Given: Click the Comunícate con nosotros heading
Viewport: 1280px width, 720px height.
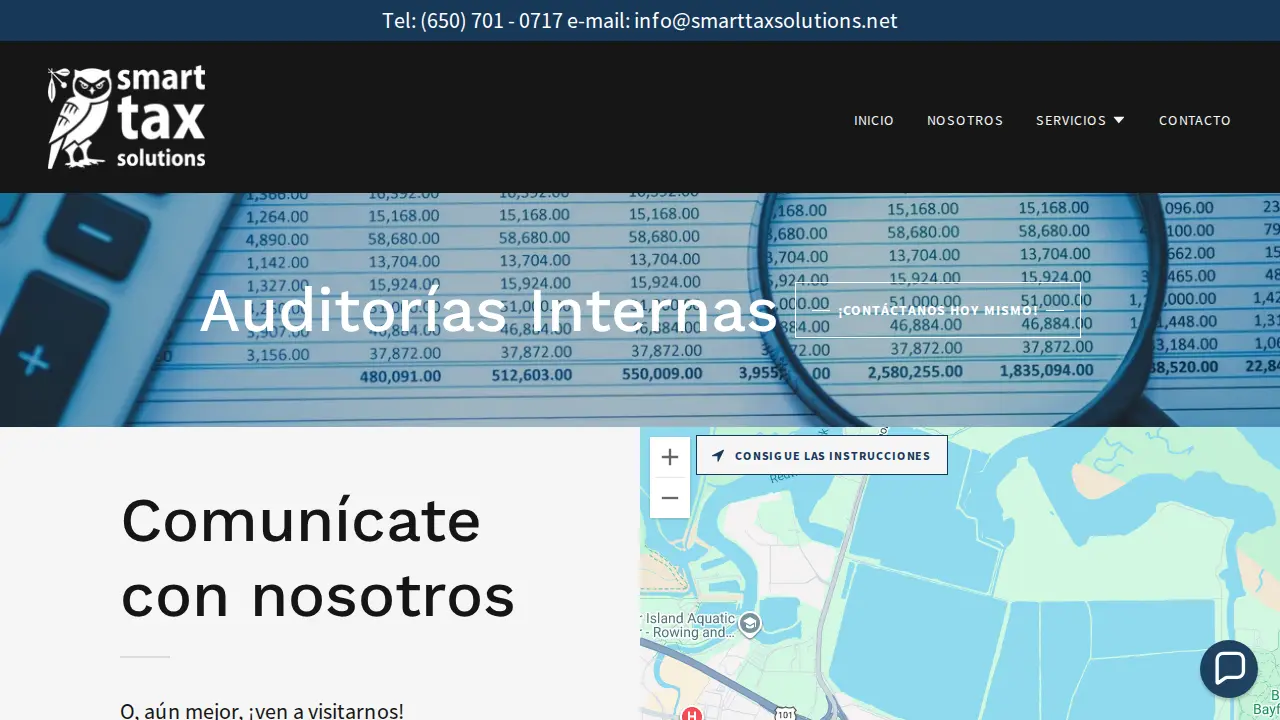Looking at the screenshot, I should point(318,558).
